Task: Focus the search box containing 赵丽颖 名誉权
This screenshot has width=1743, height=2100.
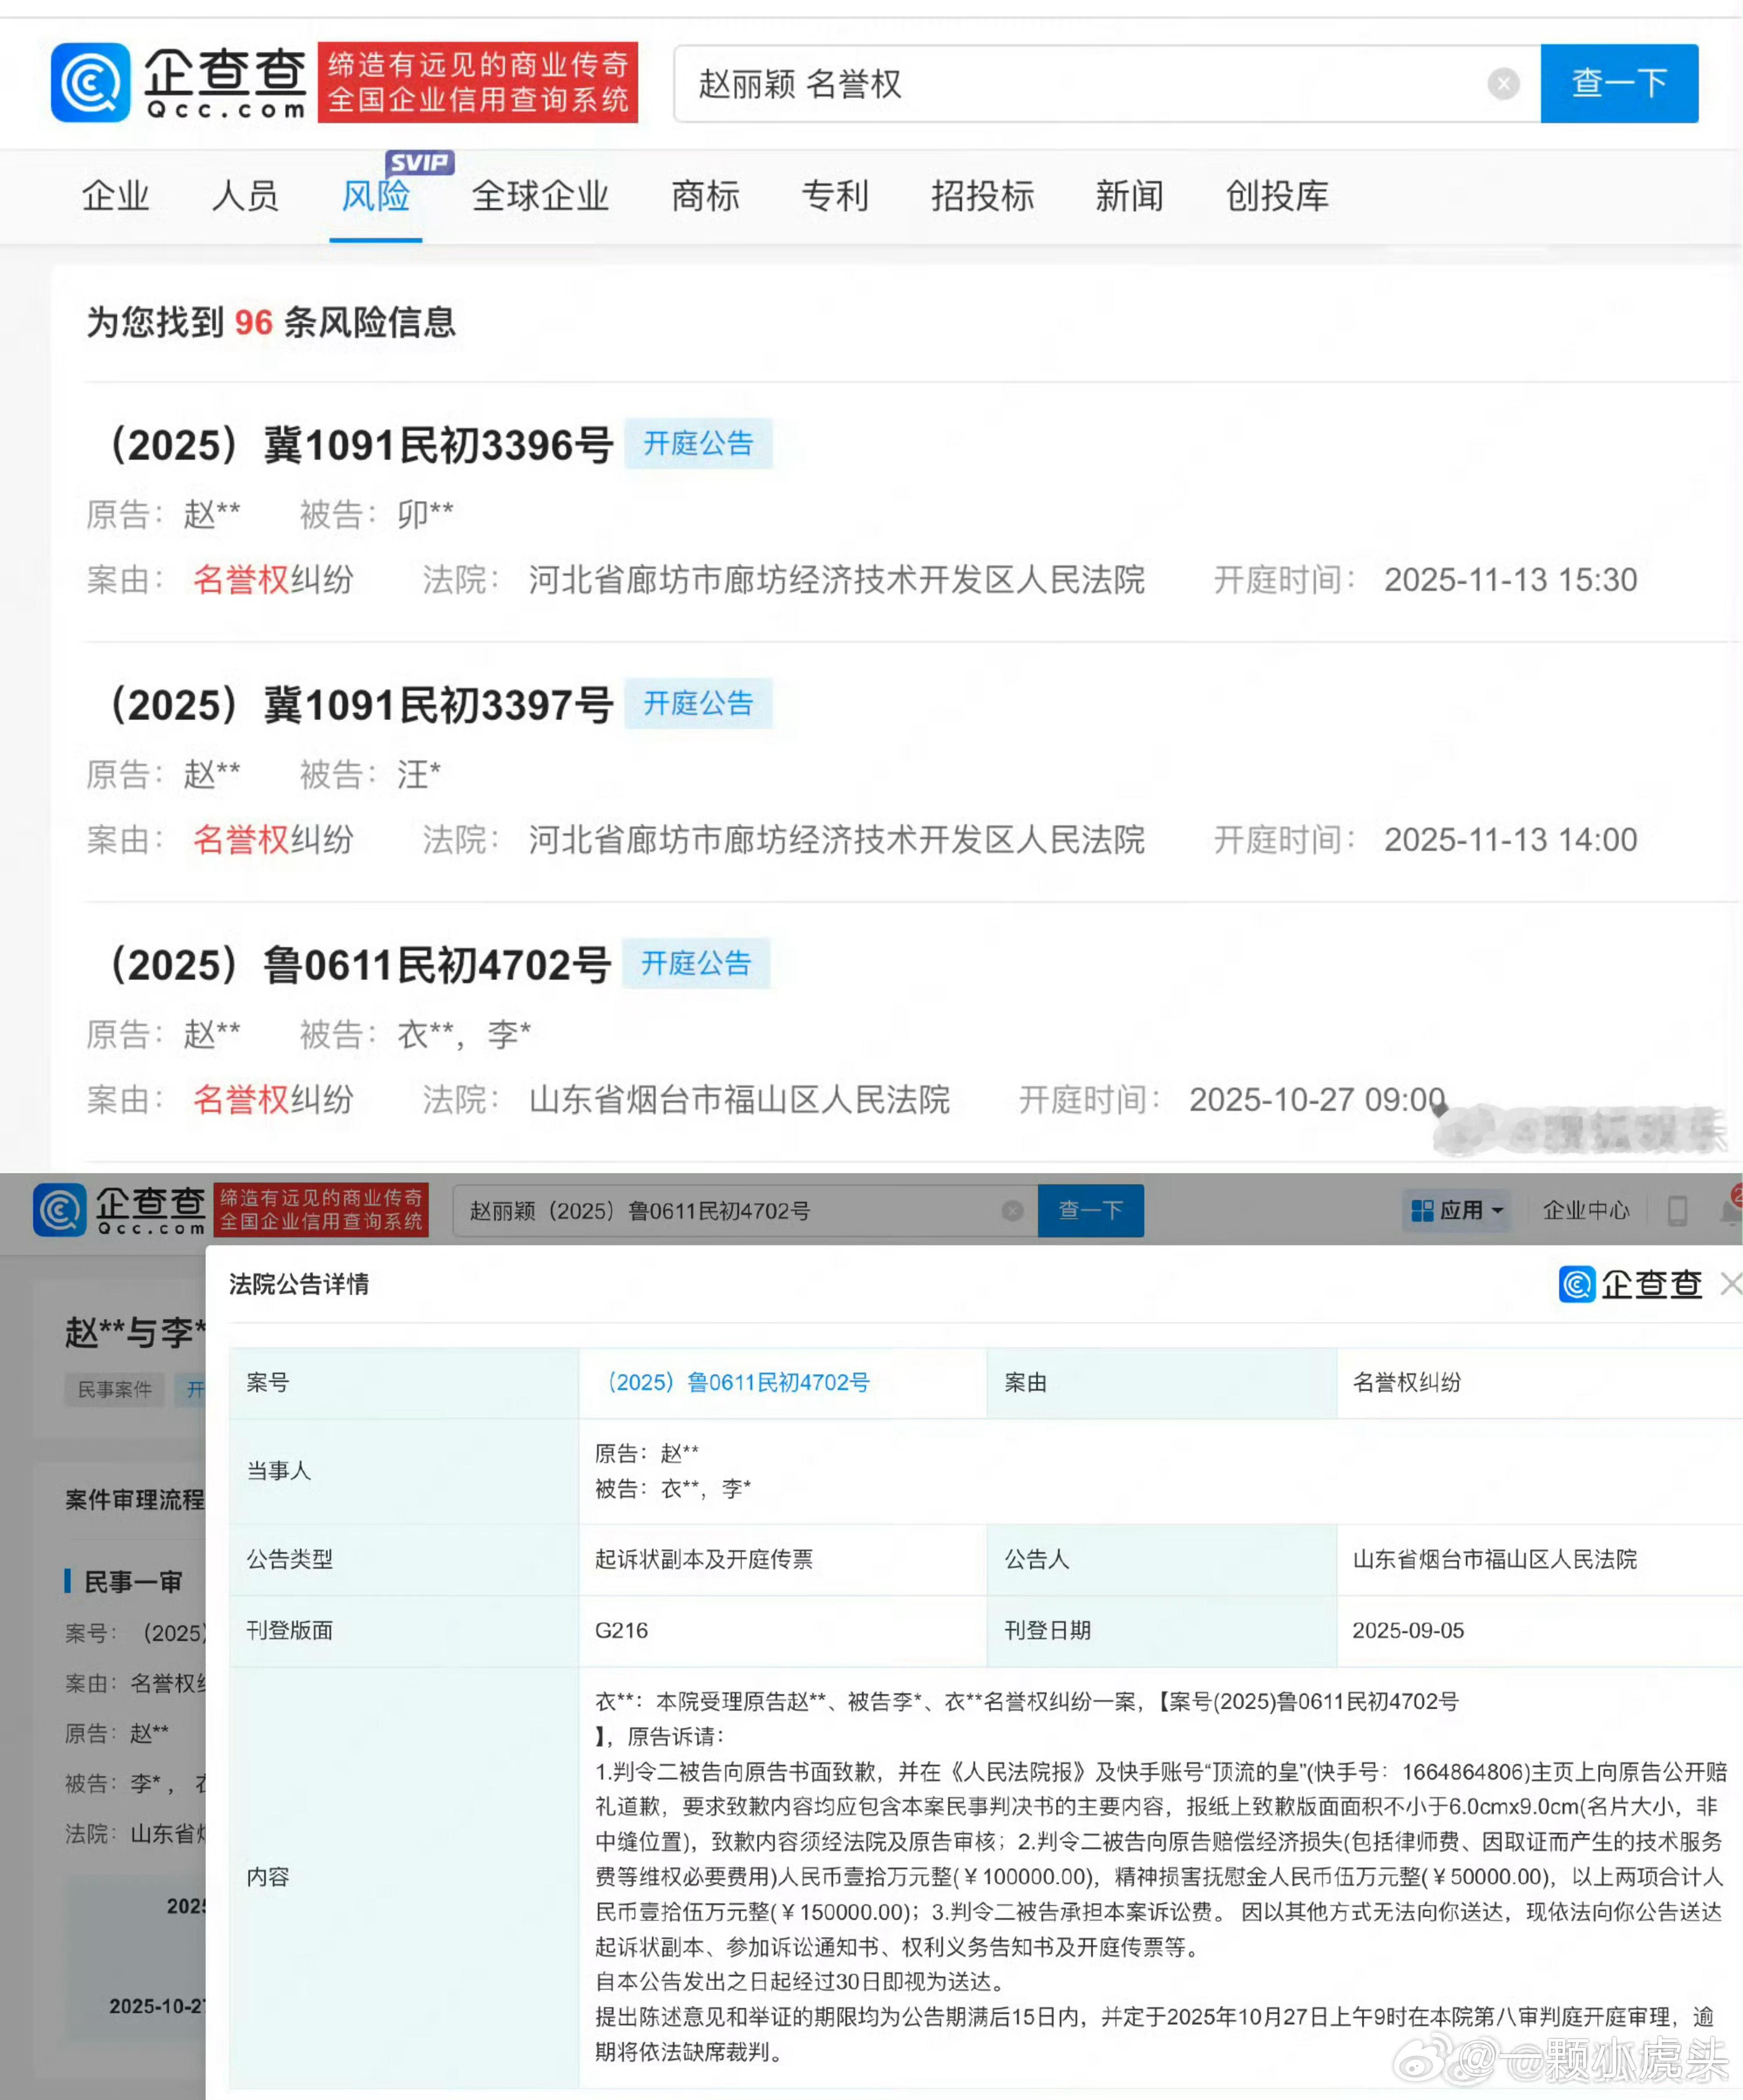Action: (1107, 83)
